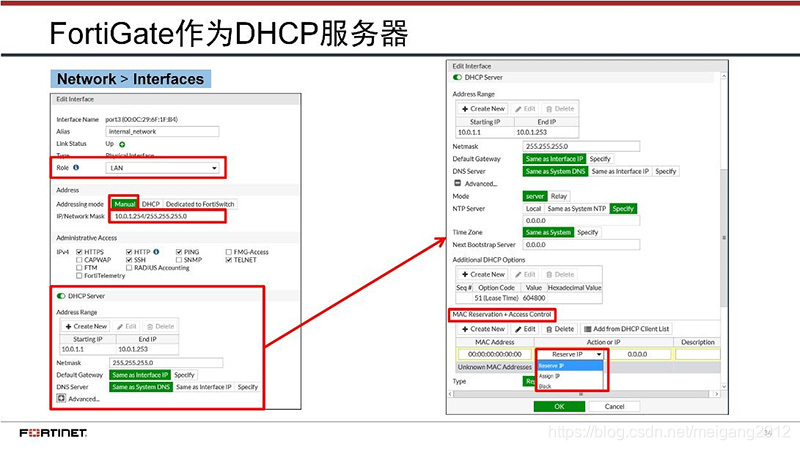Click the green OK button
The image size is (800, 450).
(559, 407)
